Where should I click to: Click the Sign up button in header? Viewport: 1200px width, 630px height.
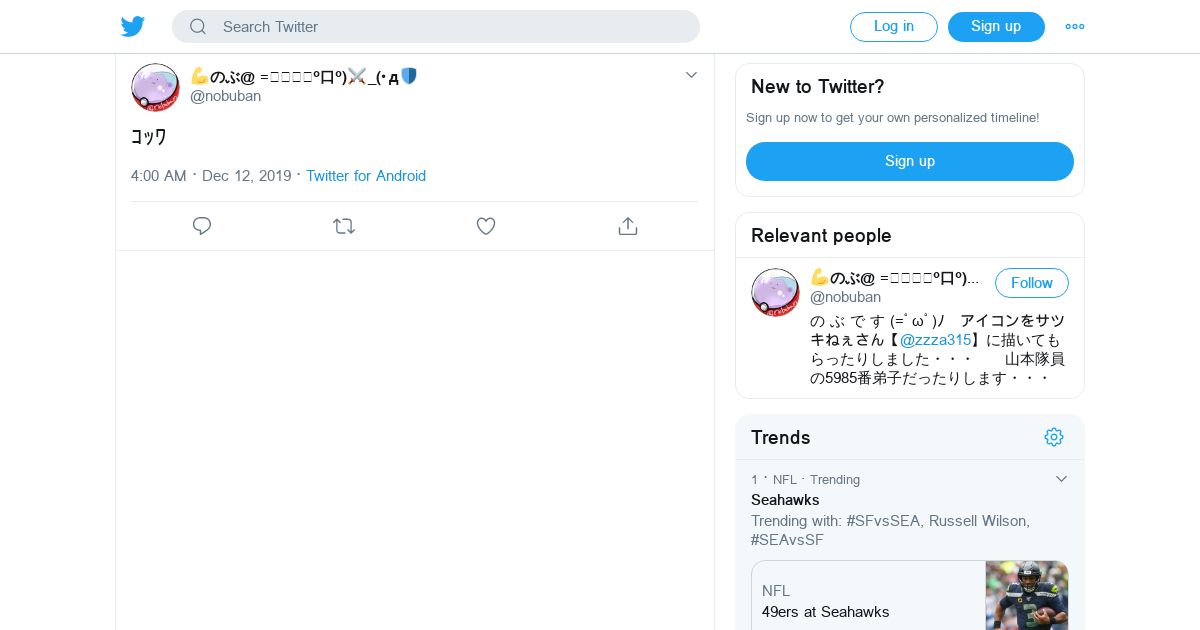pos(996,27)
